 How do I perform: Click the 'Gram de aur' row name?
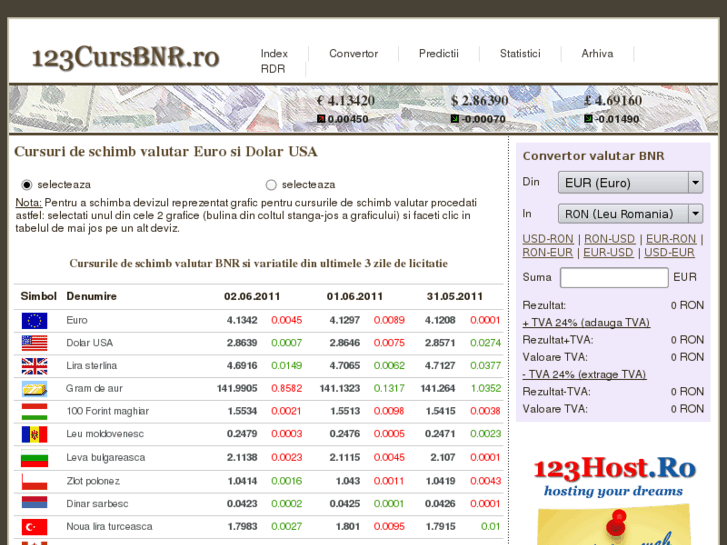click(94, 389)
